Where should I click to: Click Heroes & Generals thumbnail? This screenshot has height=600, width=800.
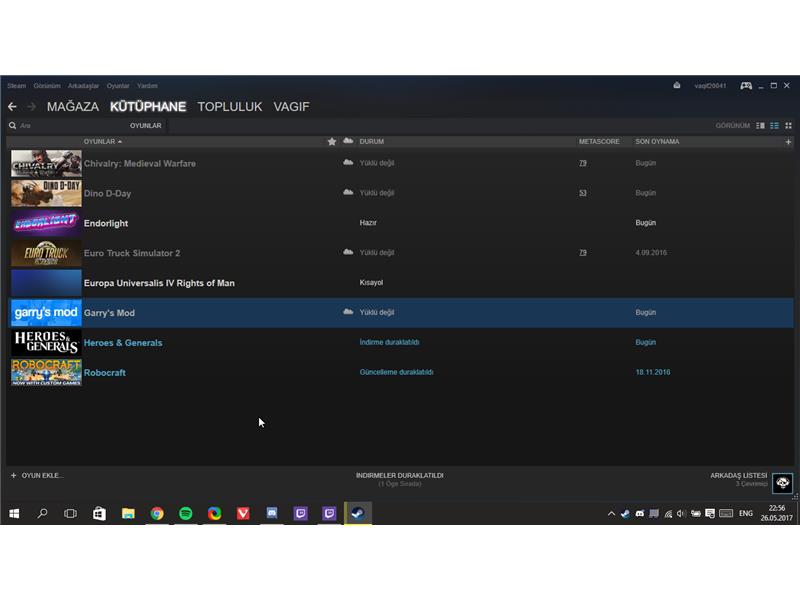click(x=46, y=342)
